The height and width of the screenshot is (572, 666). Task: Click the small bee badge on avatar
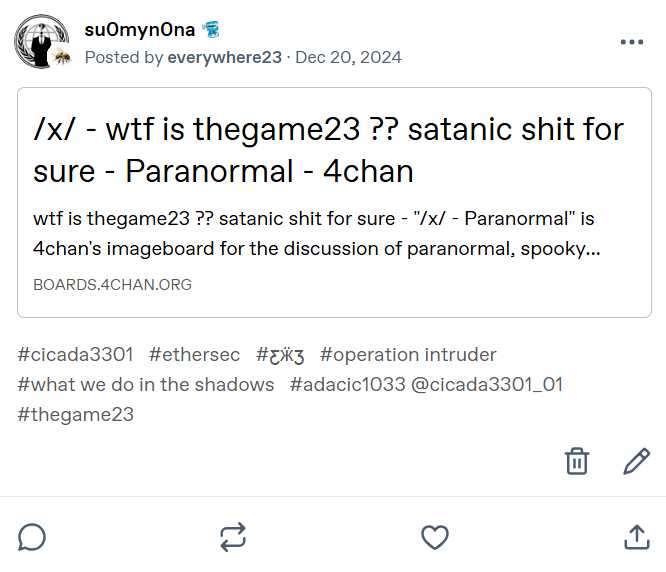(62, 56)
